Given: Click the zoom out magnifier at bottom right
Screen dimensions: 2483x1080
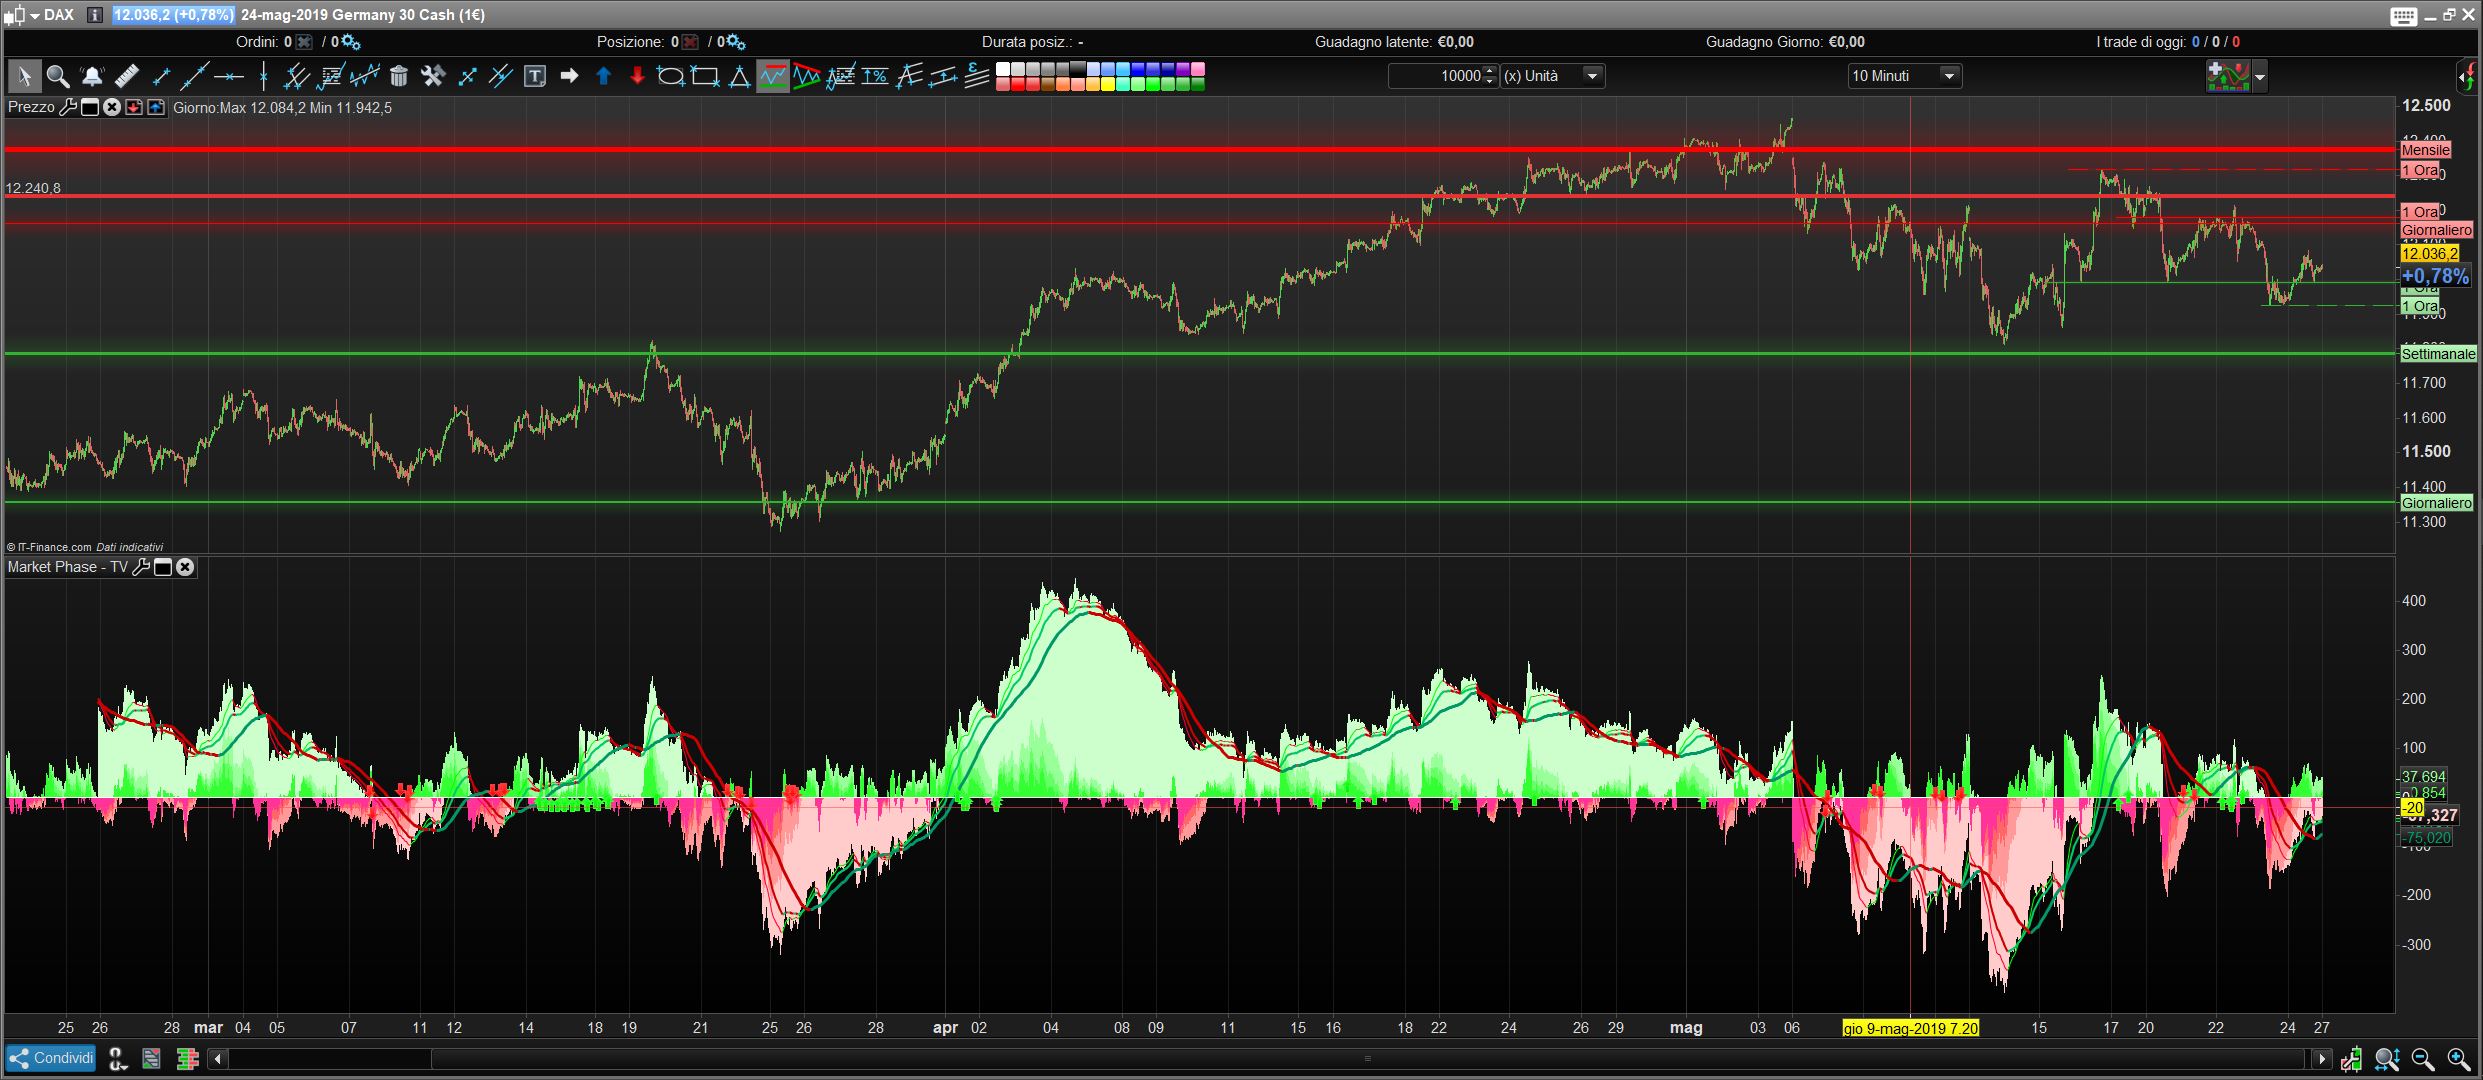Looking at the screenshot, I should pos(2422,1059).
